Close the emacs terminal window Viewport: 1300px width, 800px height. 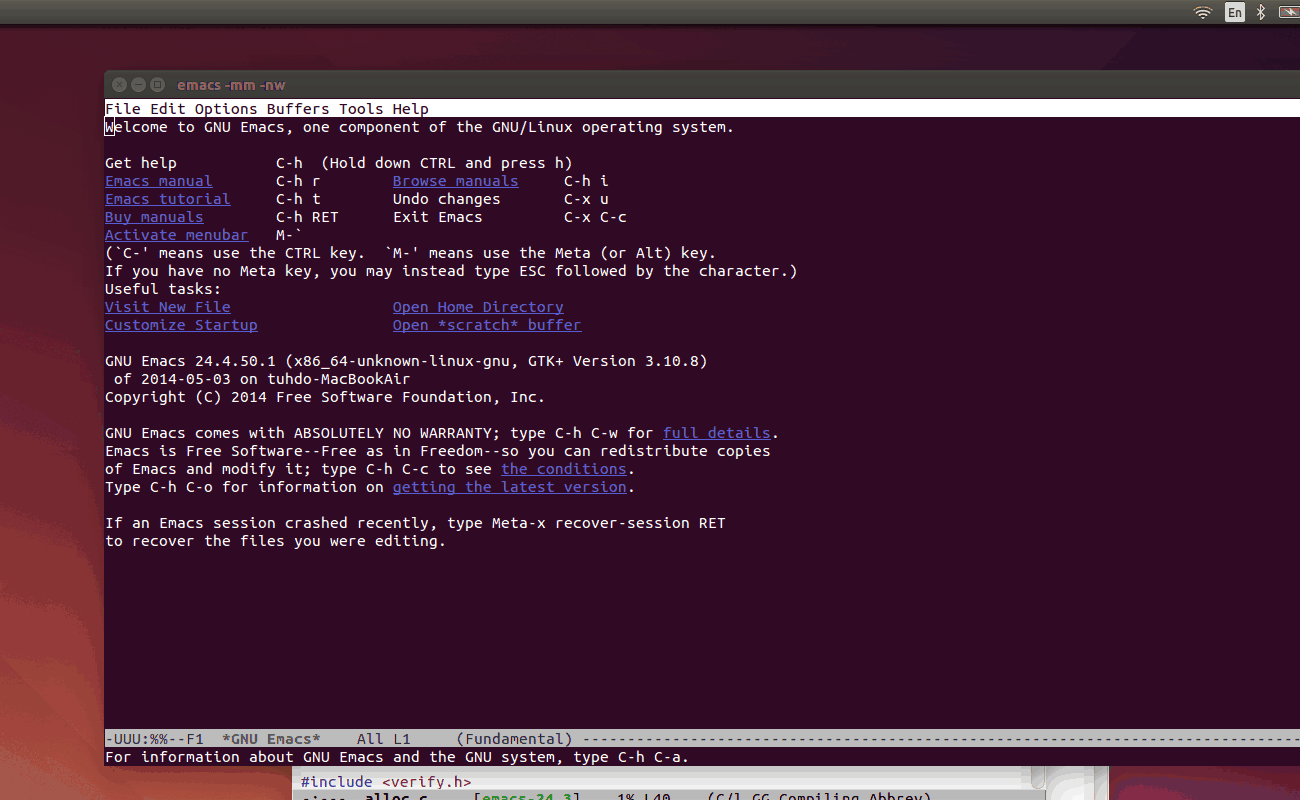pyautogui.click(x=119, y=85)
